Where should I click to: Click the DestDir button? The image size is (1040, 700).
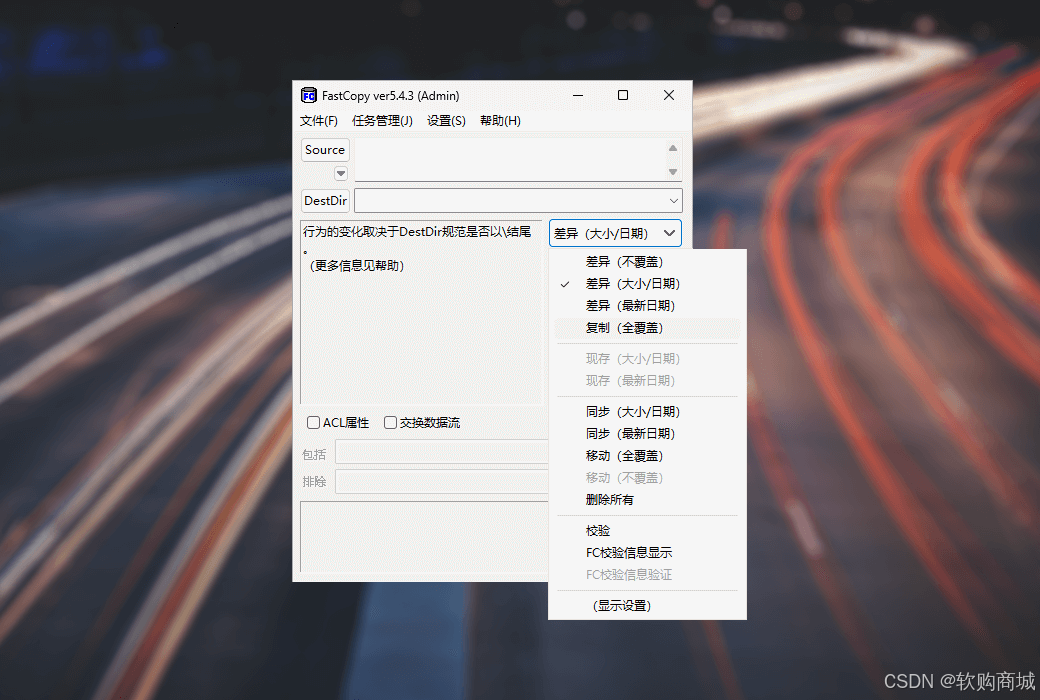click(x=324, y=200)
